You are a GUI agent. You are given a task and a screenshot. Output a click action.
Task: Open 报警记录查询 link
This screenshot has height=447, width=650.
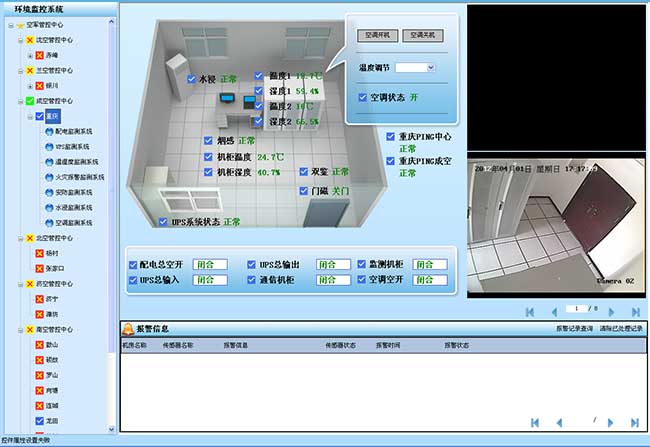point(576,329)
